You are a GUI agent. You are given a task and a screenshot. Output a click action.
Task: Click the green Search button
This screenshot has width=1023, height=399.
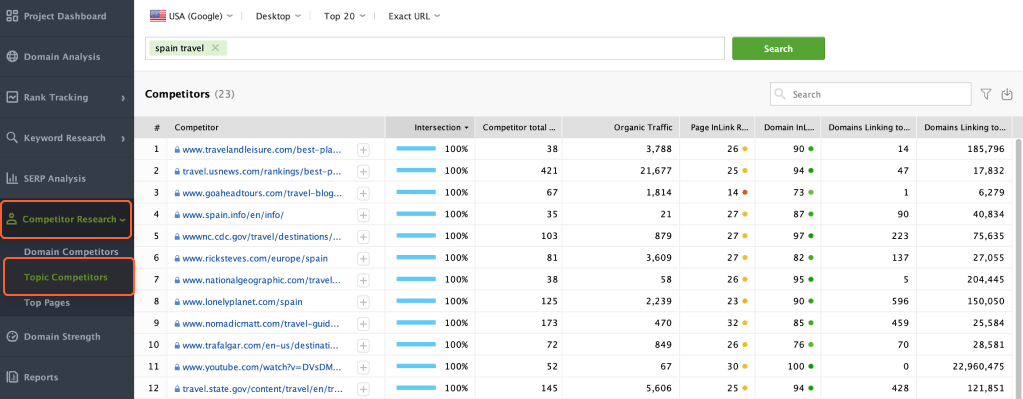click(x=778, y=48)
